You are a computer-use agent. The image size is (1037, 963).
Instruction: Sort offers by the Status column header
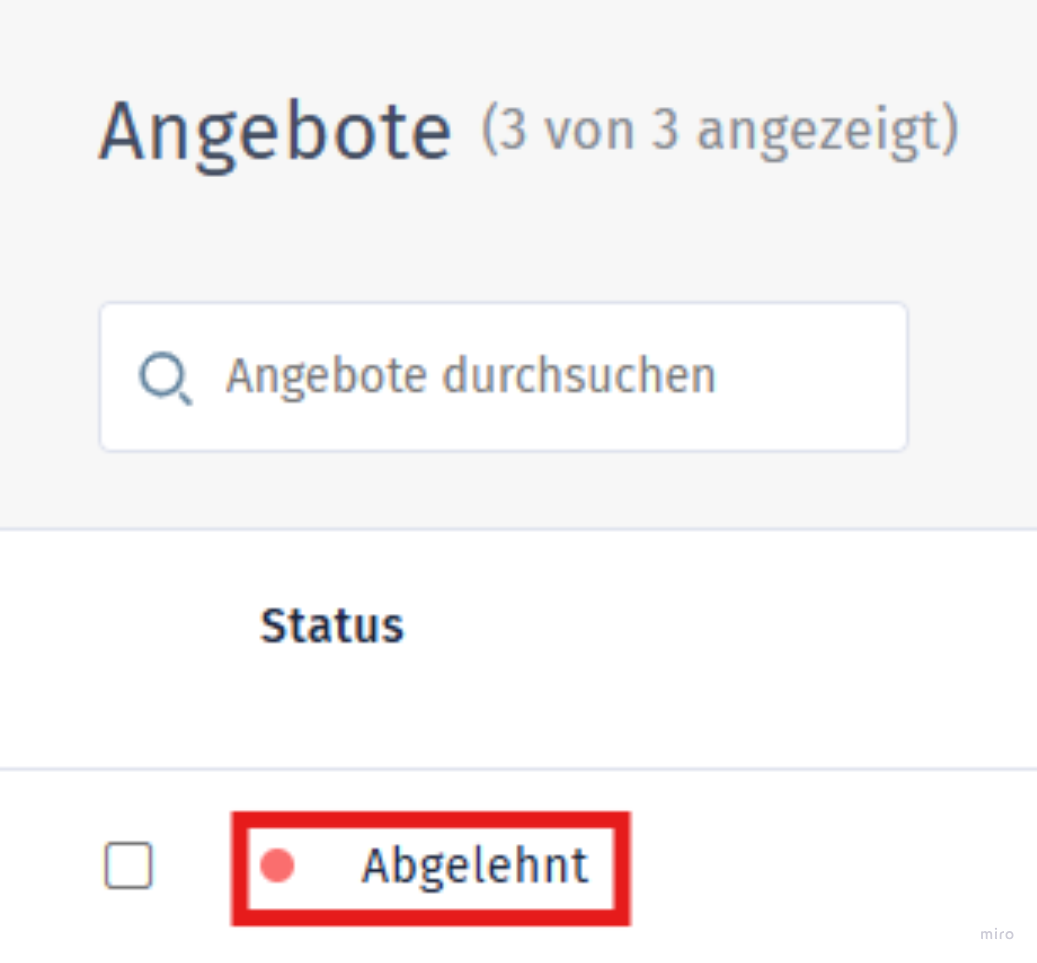tap(332, 626)
